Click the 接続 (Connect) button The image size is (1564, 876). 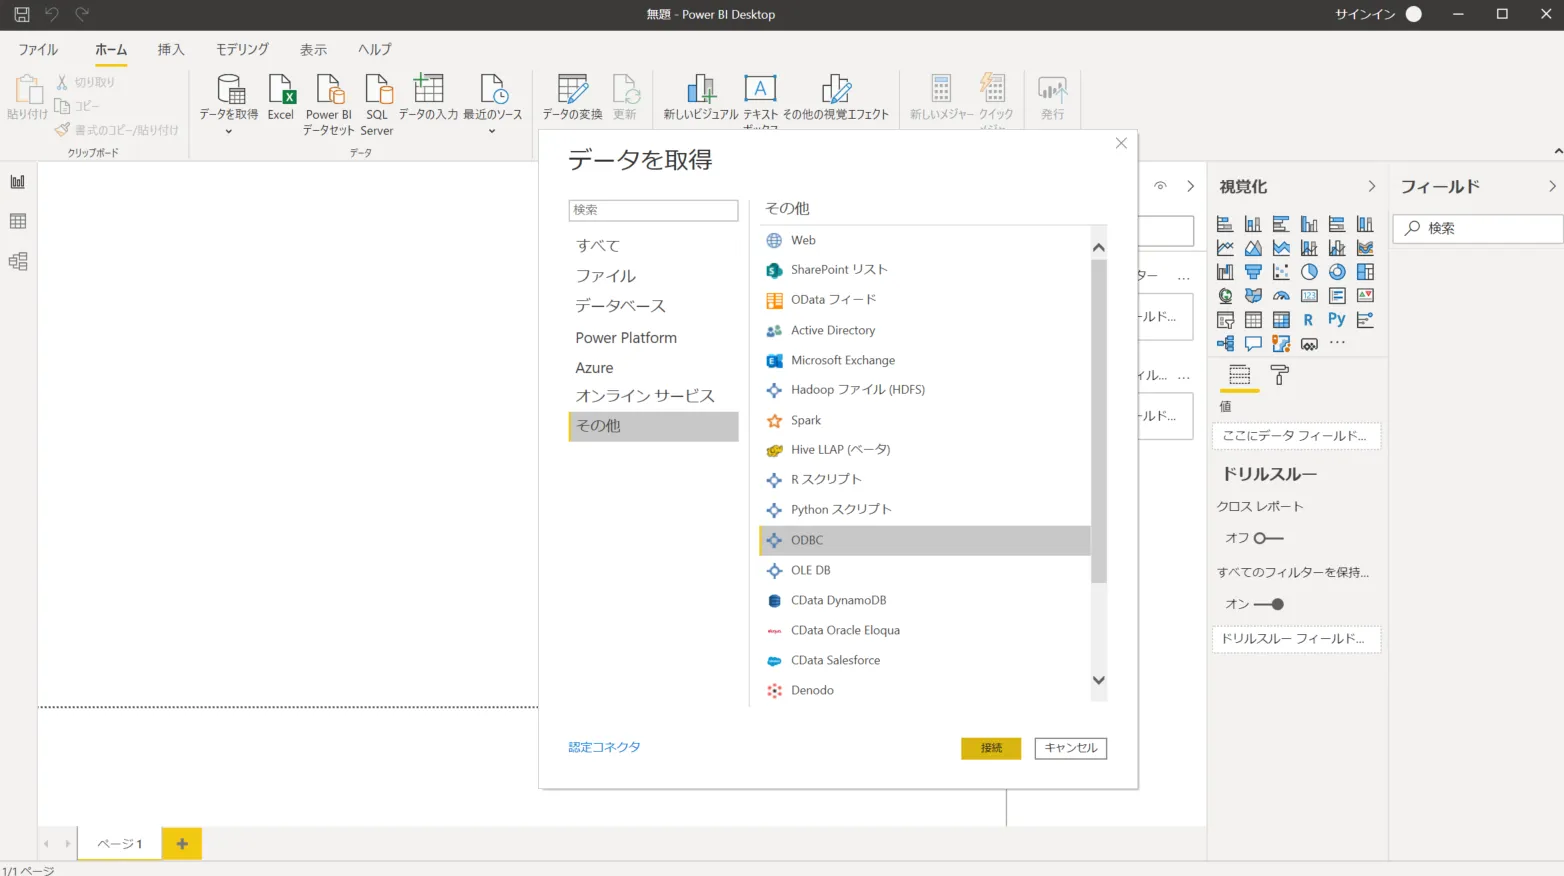click(990, 748)
